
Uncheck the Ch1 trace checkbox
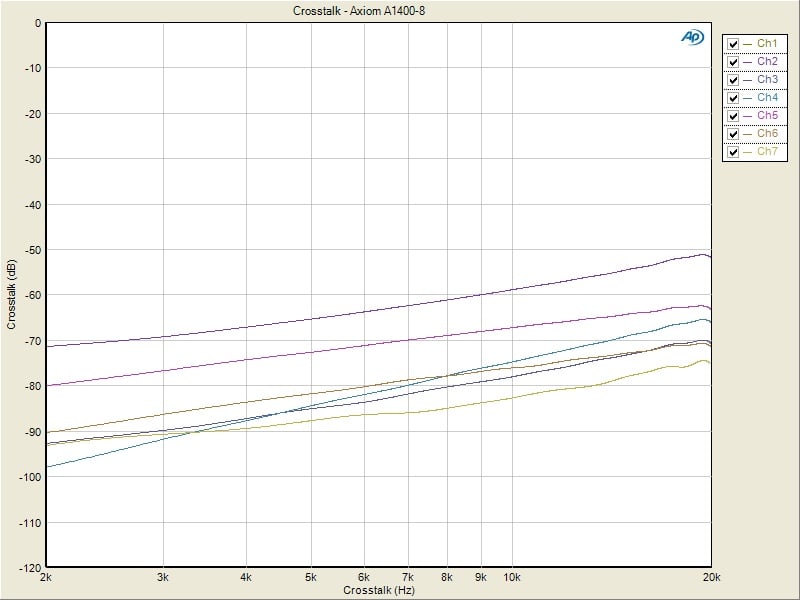pyautogui.click(x=734, y=44)
